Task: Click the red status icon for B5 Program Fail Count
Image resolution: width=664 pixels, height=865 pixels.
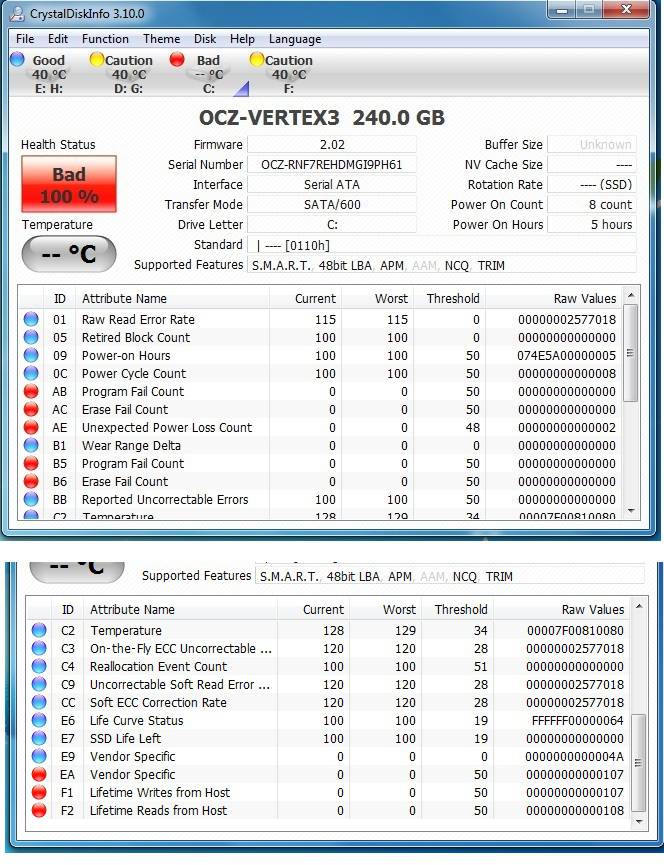Action: click(31, 463)
